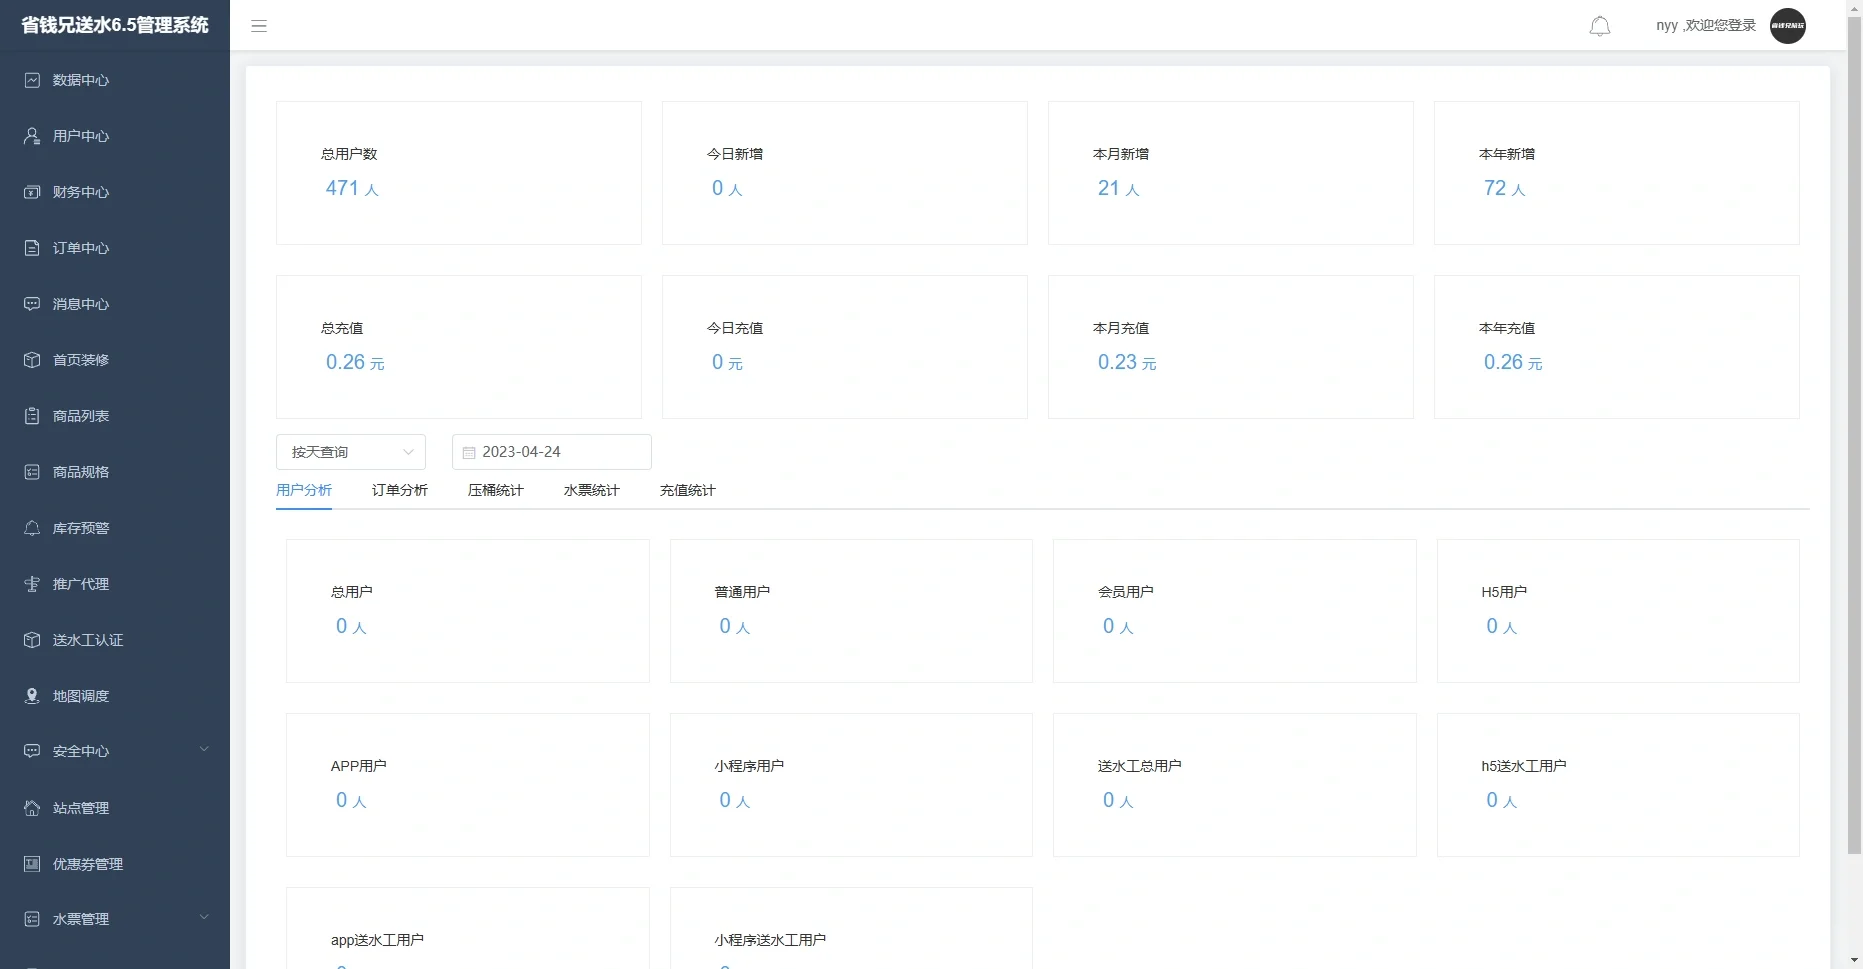Open 财务中心 in the sidebar
Screen dimensions: 1863x969
tap(81, 192)
